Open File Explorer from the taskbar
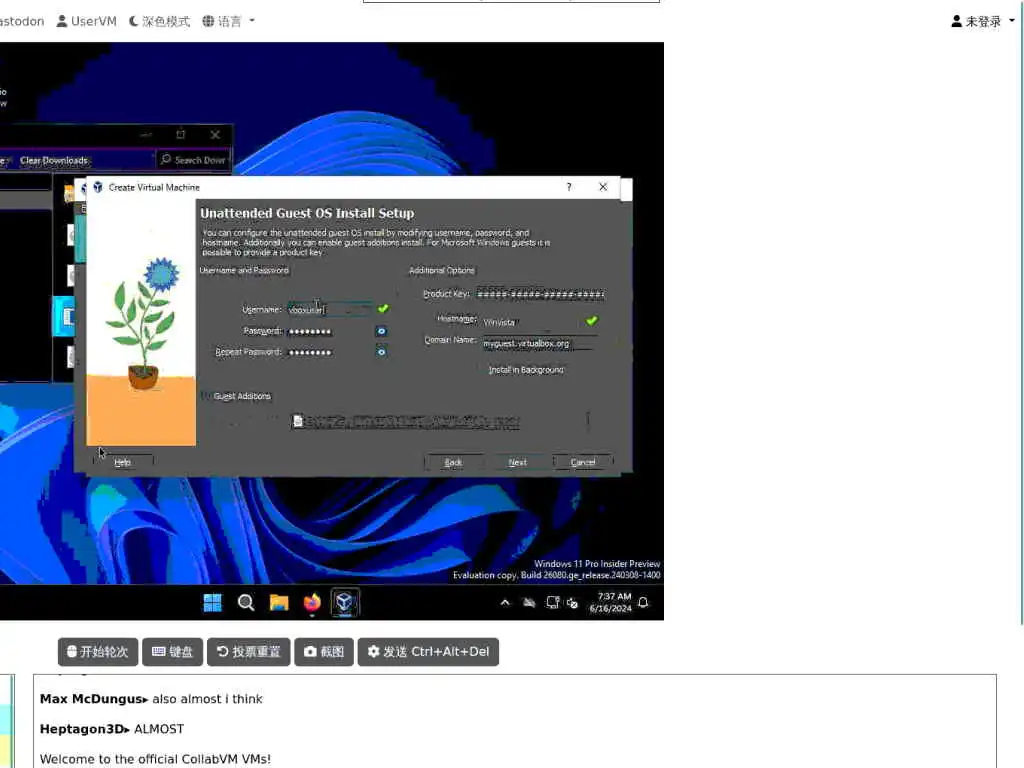1024x768 pixels. tap(279, 602)
